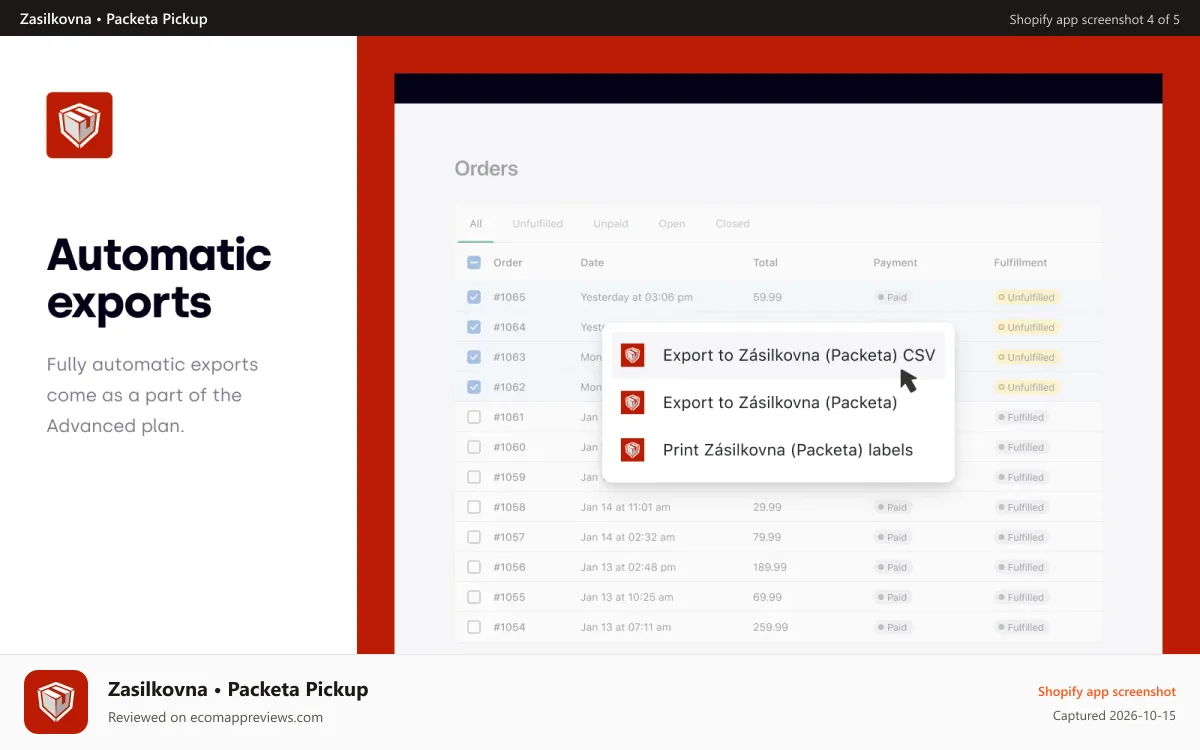
Task: Click 'Reviewed on ecomappreviews.com' text
Action: pos(216,717)
